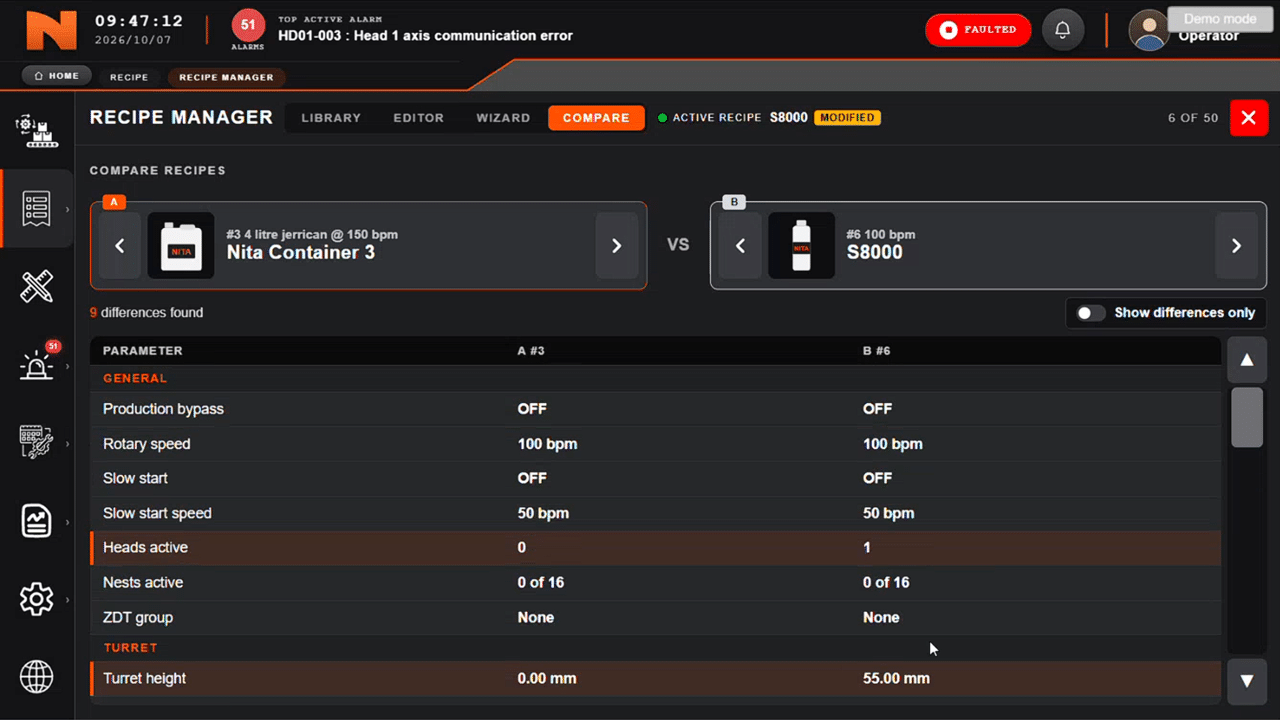This screenshot has width=1280, height=720.
Task: Click the Home breadcrumb button
Action: click(57, 76)
